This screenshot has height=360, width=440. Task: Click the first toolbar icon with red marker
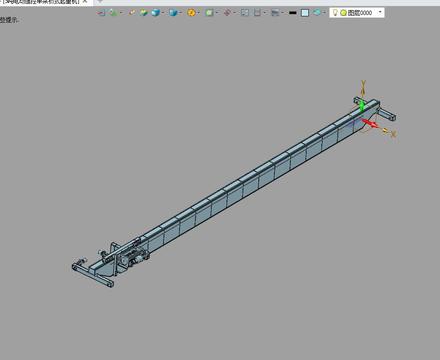click(x=101, y=13)
